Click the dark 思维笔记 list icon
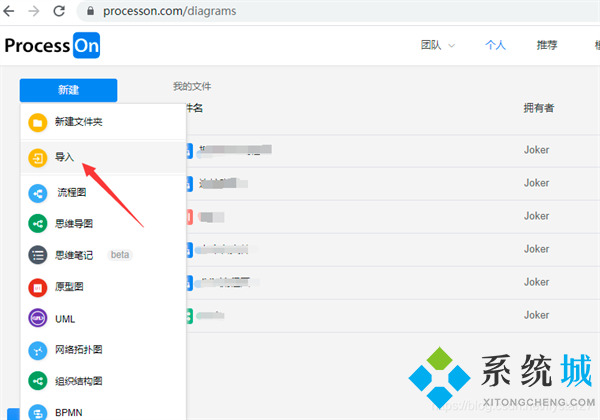 [x=38, y=255]
